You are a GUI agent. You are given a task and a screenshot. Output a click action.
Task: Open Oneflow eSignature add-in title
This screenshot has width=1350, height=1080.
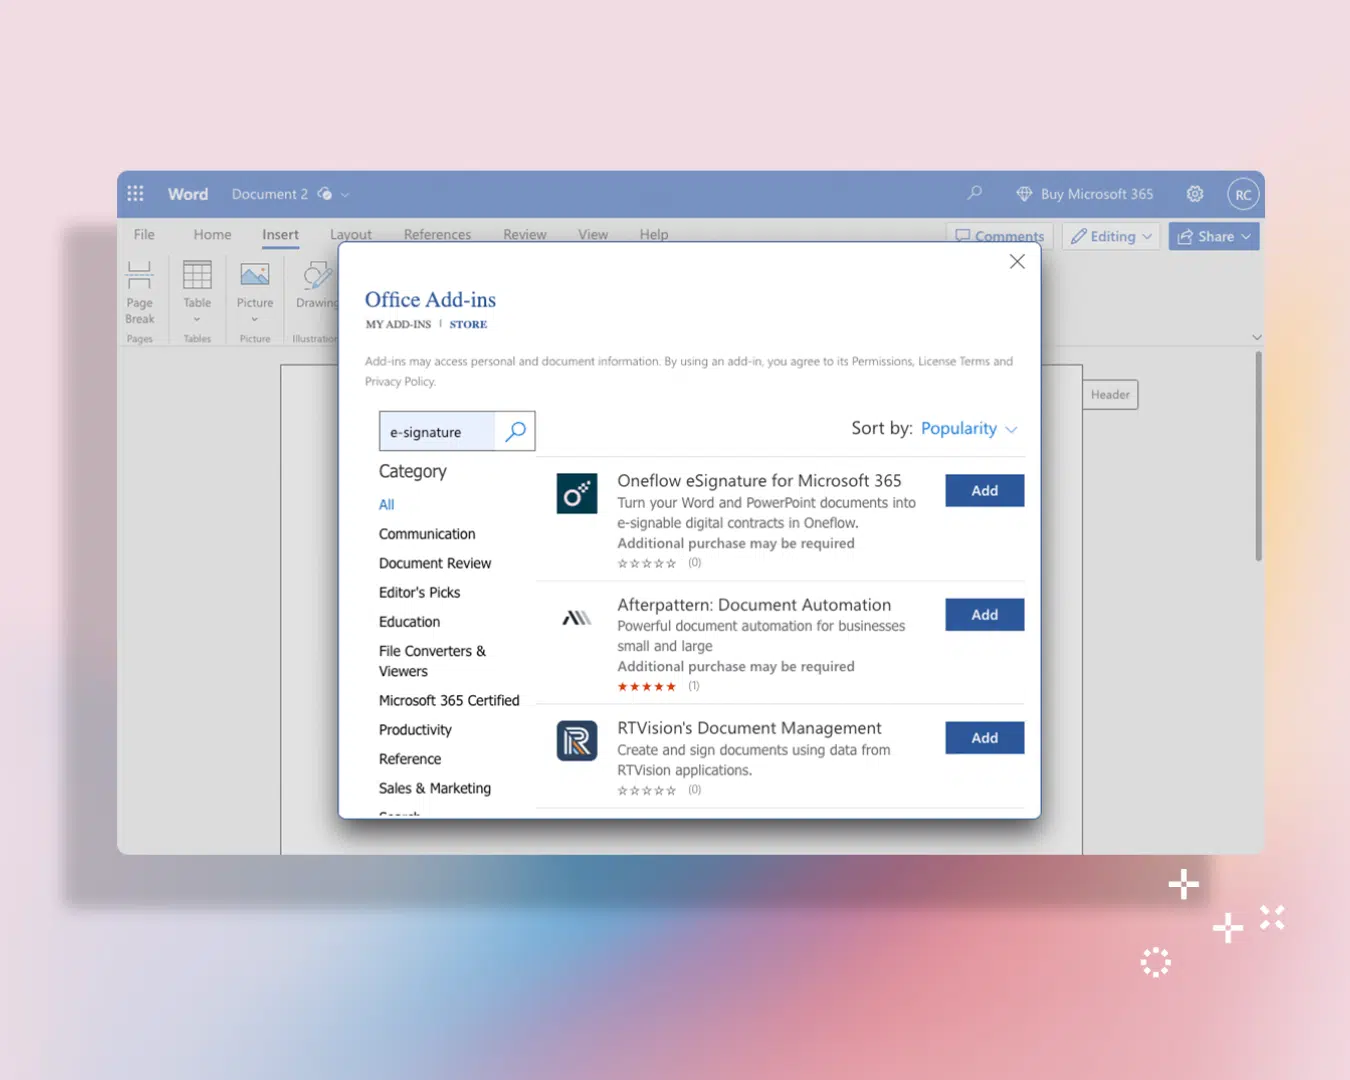point(759,481)
